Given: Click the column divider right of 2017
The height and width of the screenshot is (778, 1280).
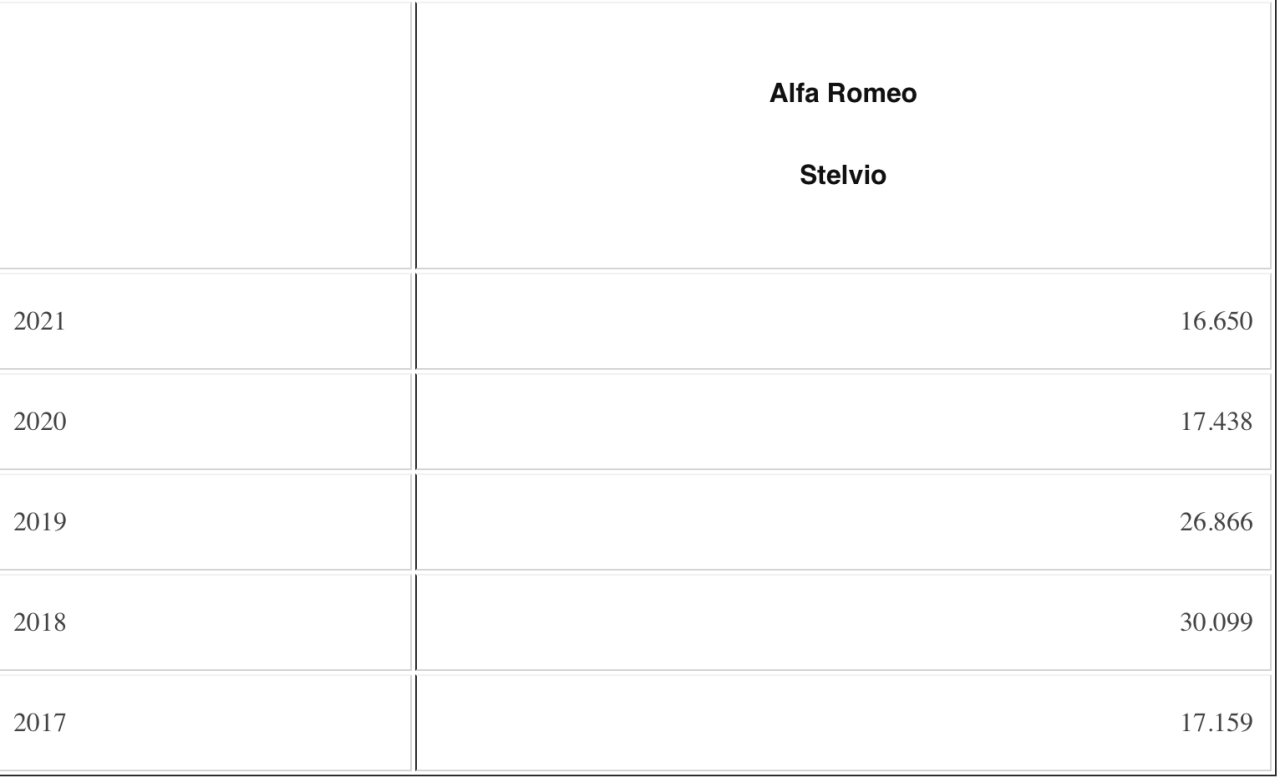Looking at the screenshot, I should (414, 722).
